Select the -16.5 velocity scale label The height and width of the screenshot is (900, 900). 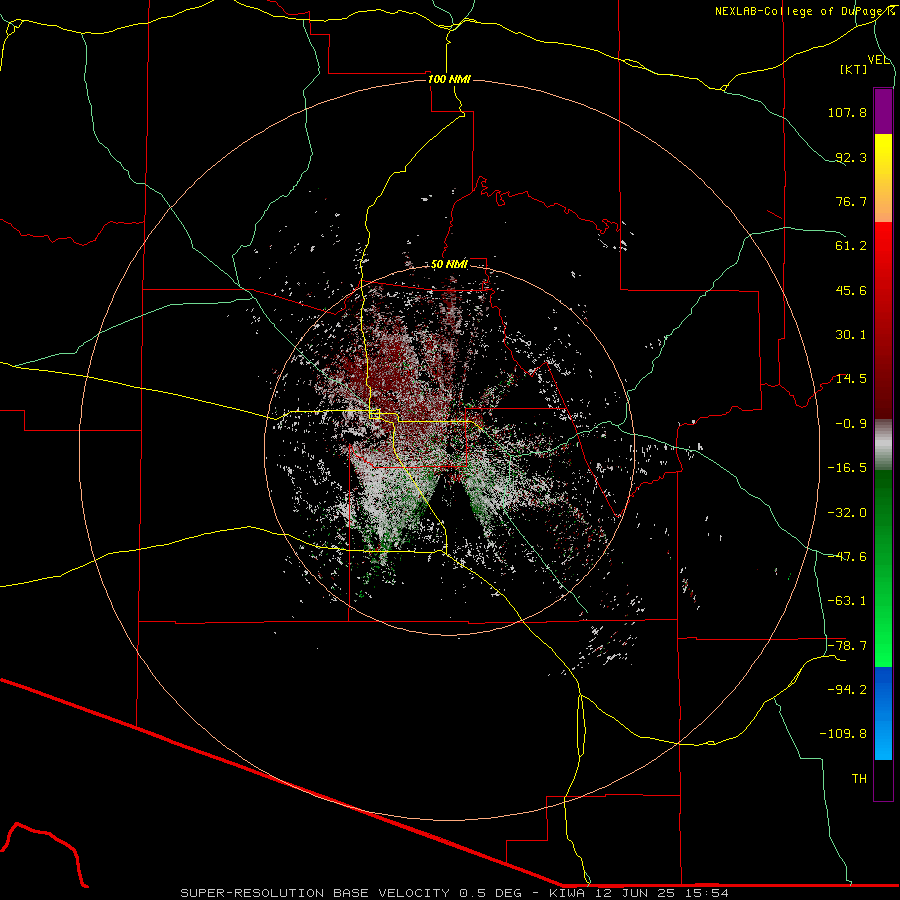[847, 468]
